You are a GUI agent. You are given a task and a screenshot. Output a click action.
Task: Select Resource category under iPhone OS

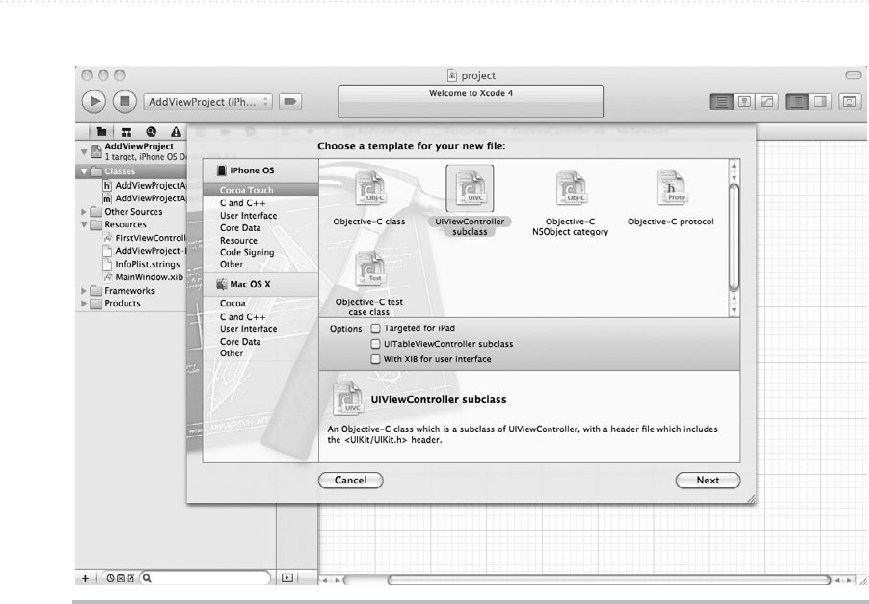click(x=239, y=240)
